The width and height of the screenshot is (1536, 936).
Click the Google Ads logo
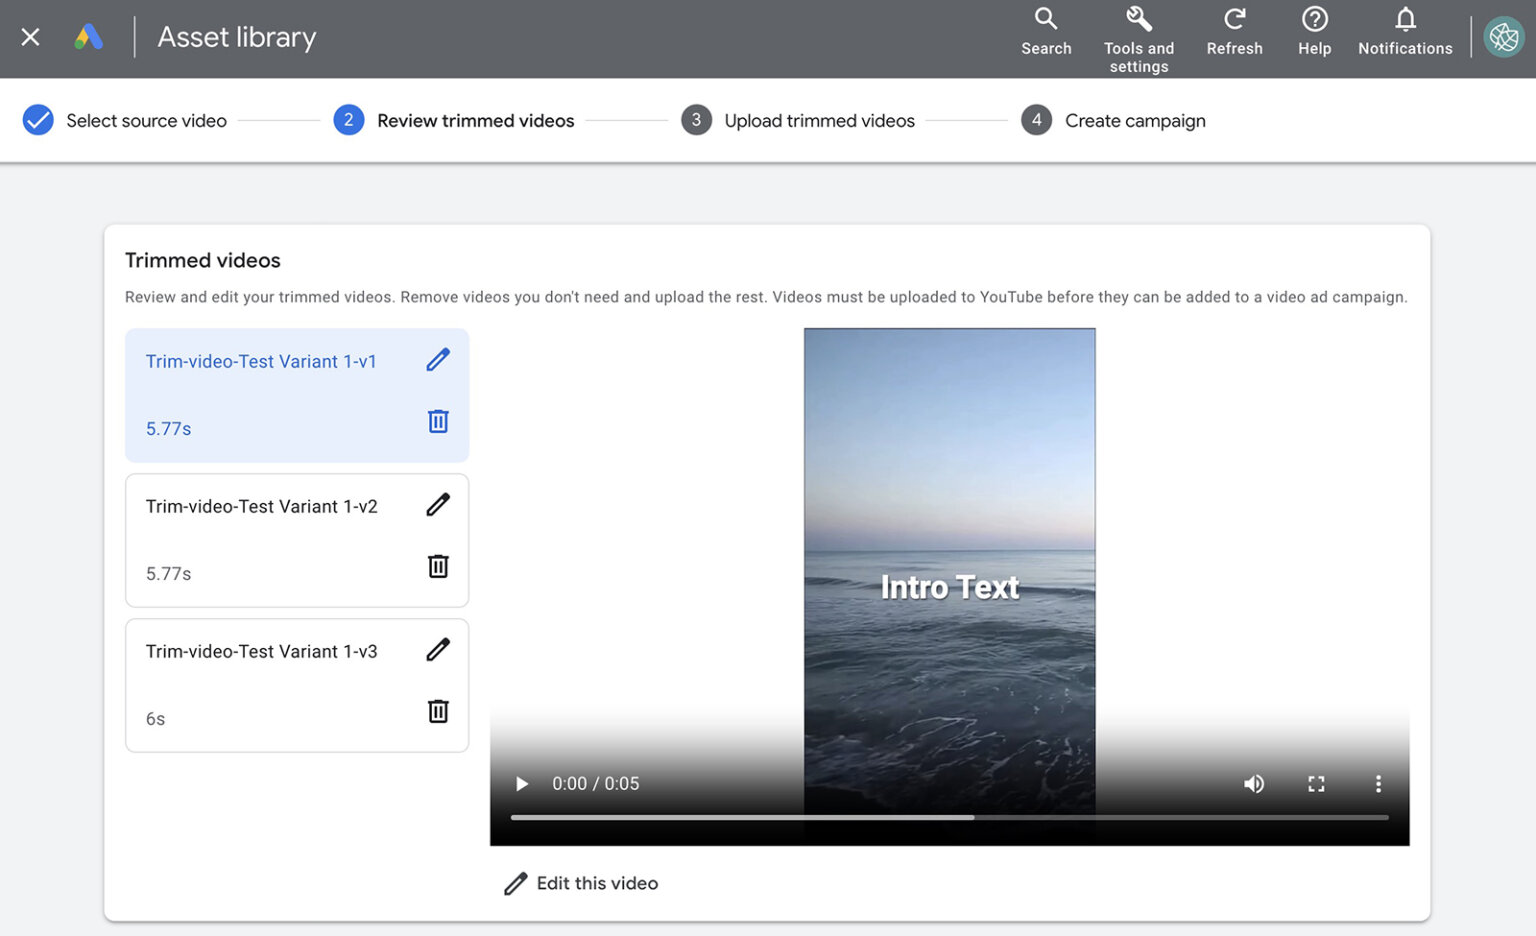click(x=89, y=36)
